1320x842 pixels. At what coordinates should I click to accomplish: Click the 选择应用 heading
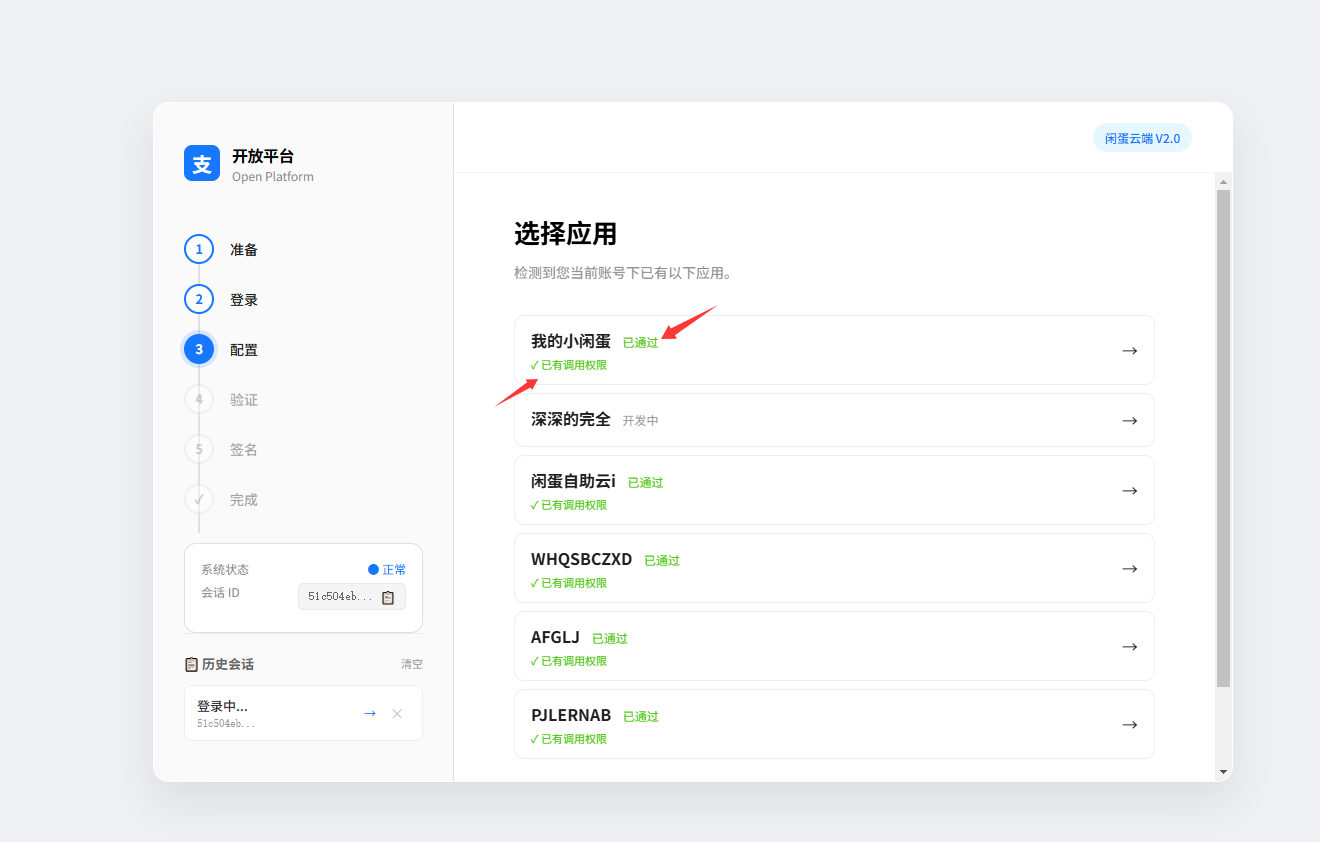pyautogui.click(x=565, y=234)
